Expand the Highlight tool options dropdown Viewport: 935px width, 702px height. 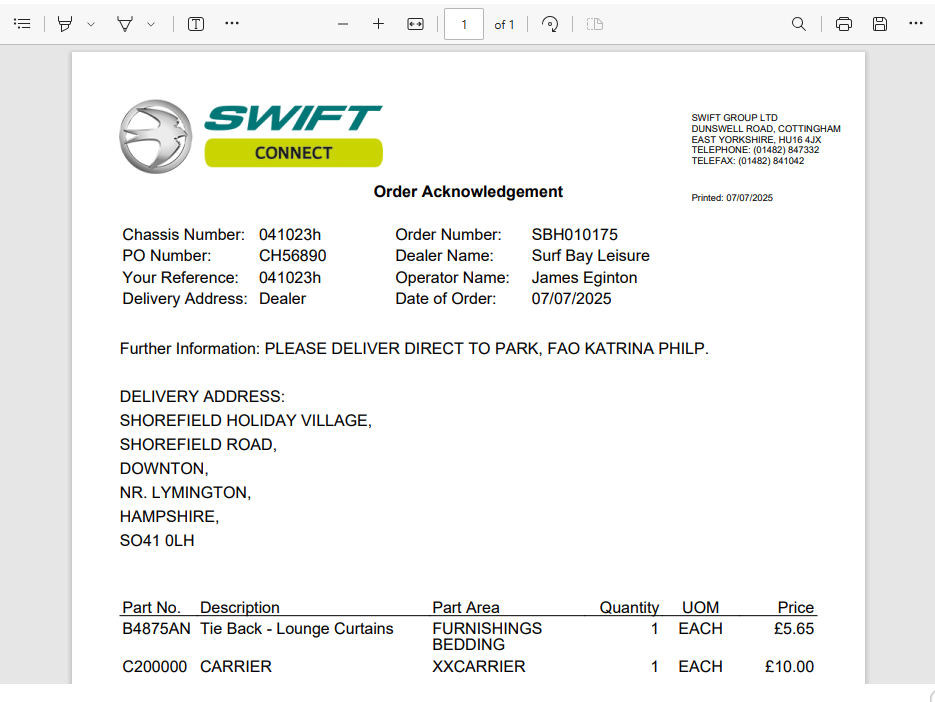[91, 24]
